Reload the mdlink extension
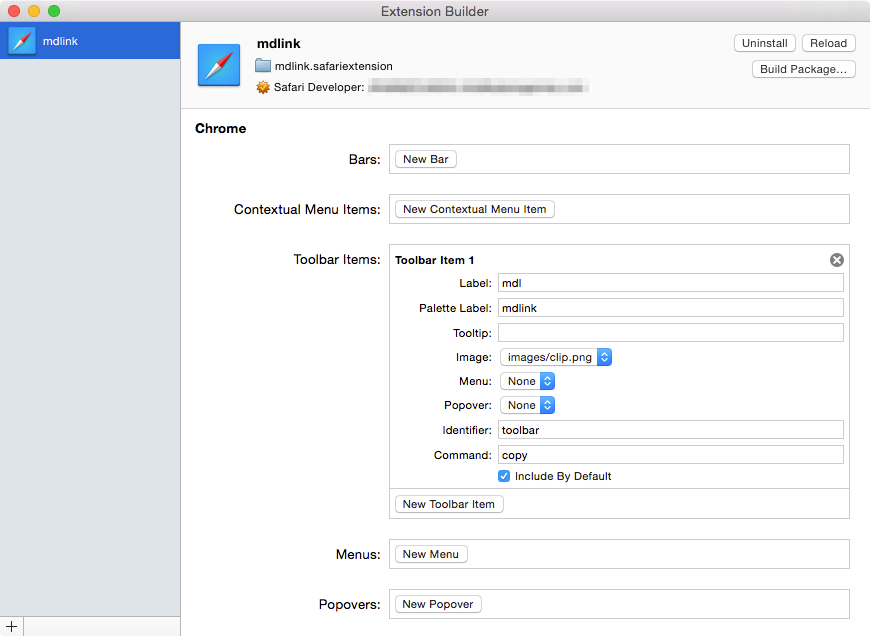The image size is (870, 636). coord(828,43)
